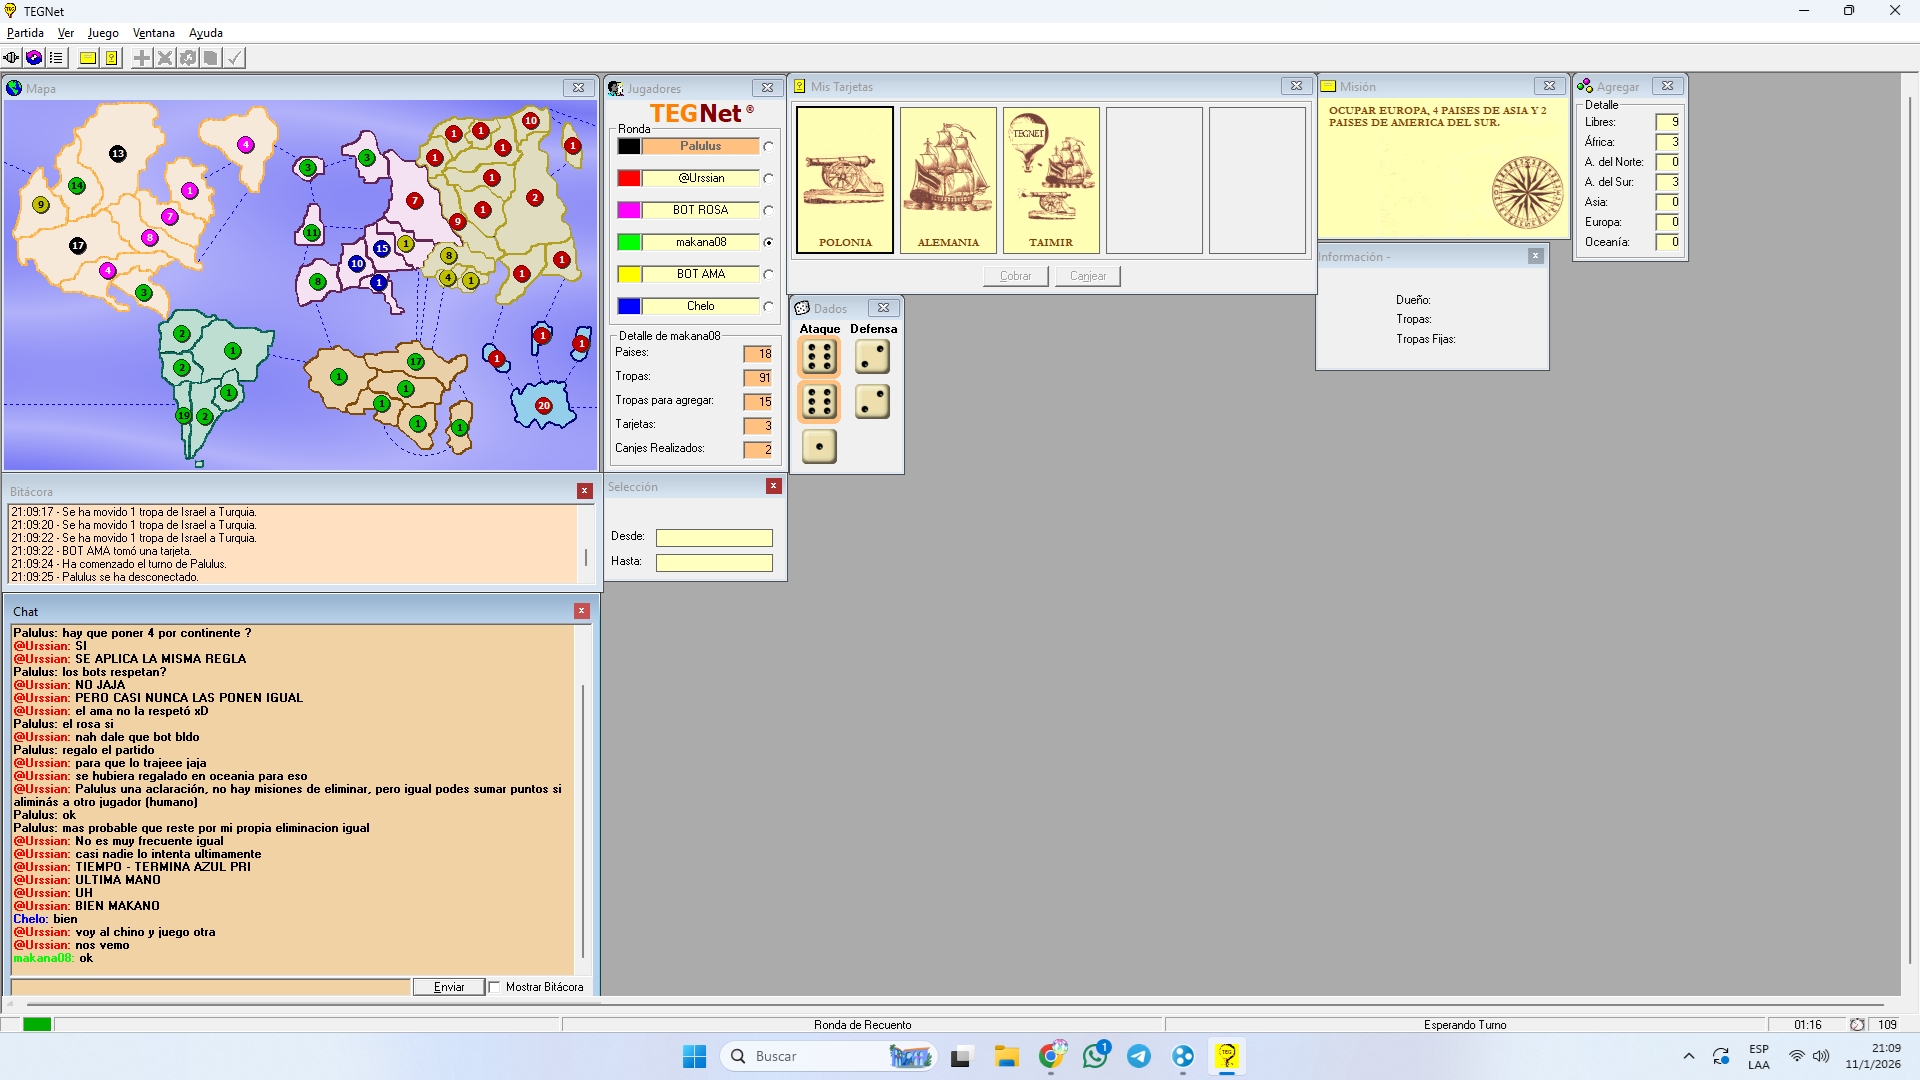The height and width of the screenshot is (1080, 1920).
Task: Click the end turn checkmark icon
Action: point(234,58)
